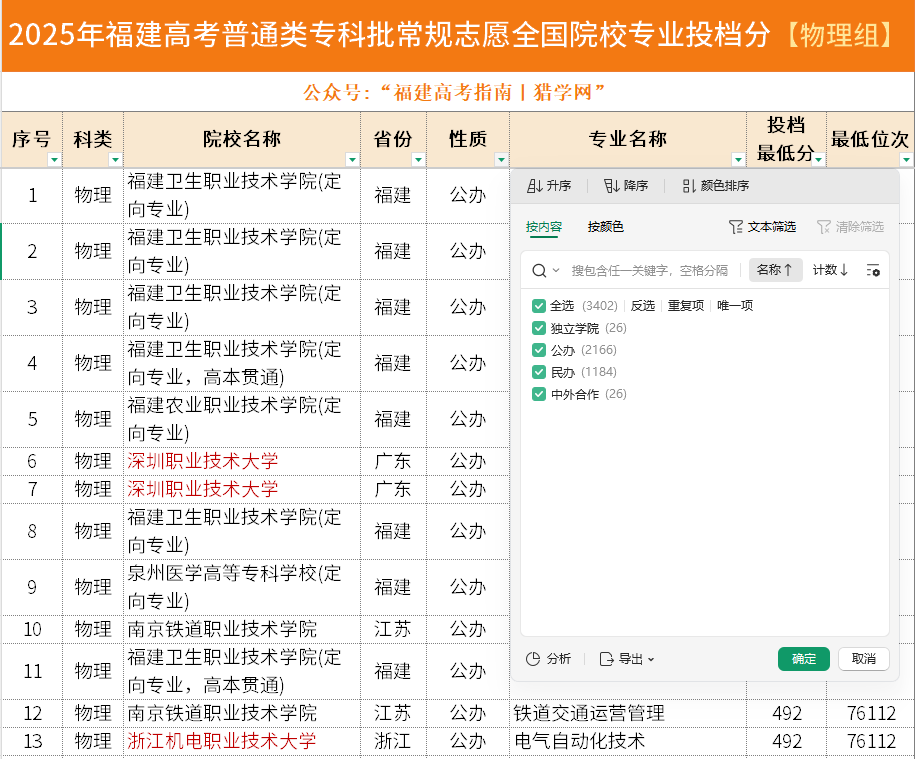
Task: Select the 专业名称 header cell
Action: coord(628,139)
